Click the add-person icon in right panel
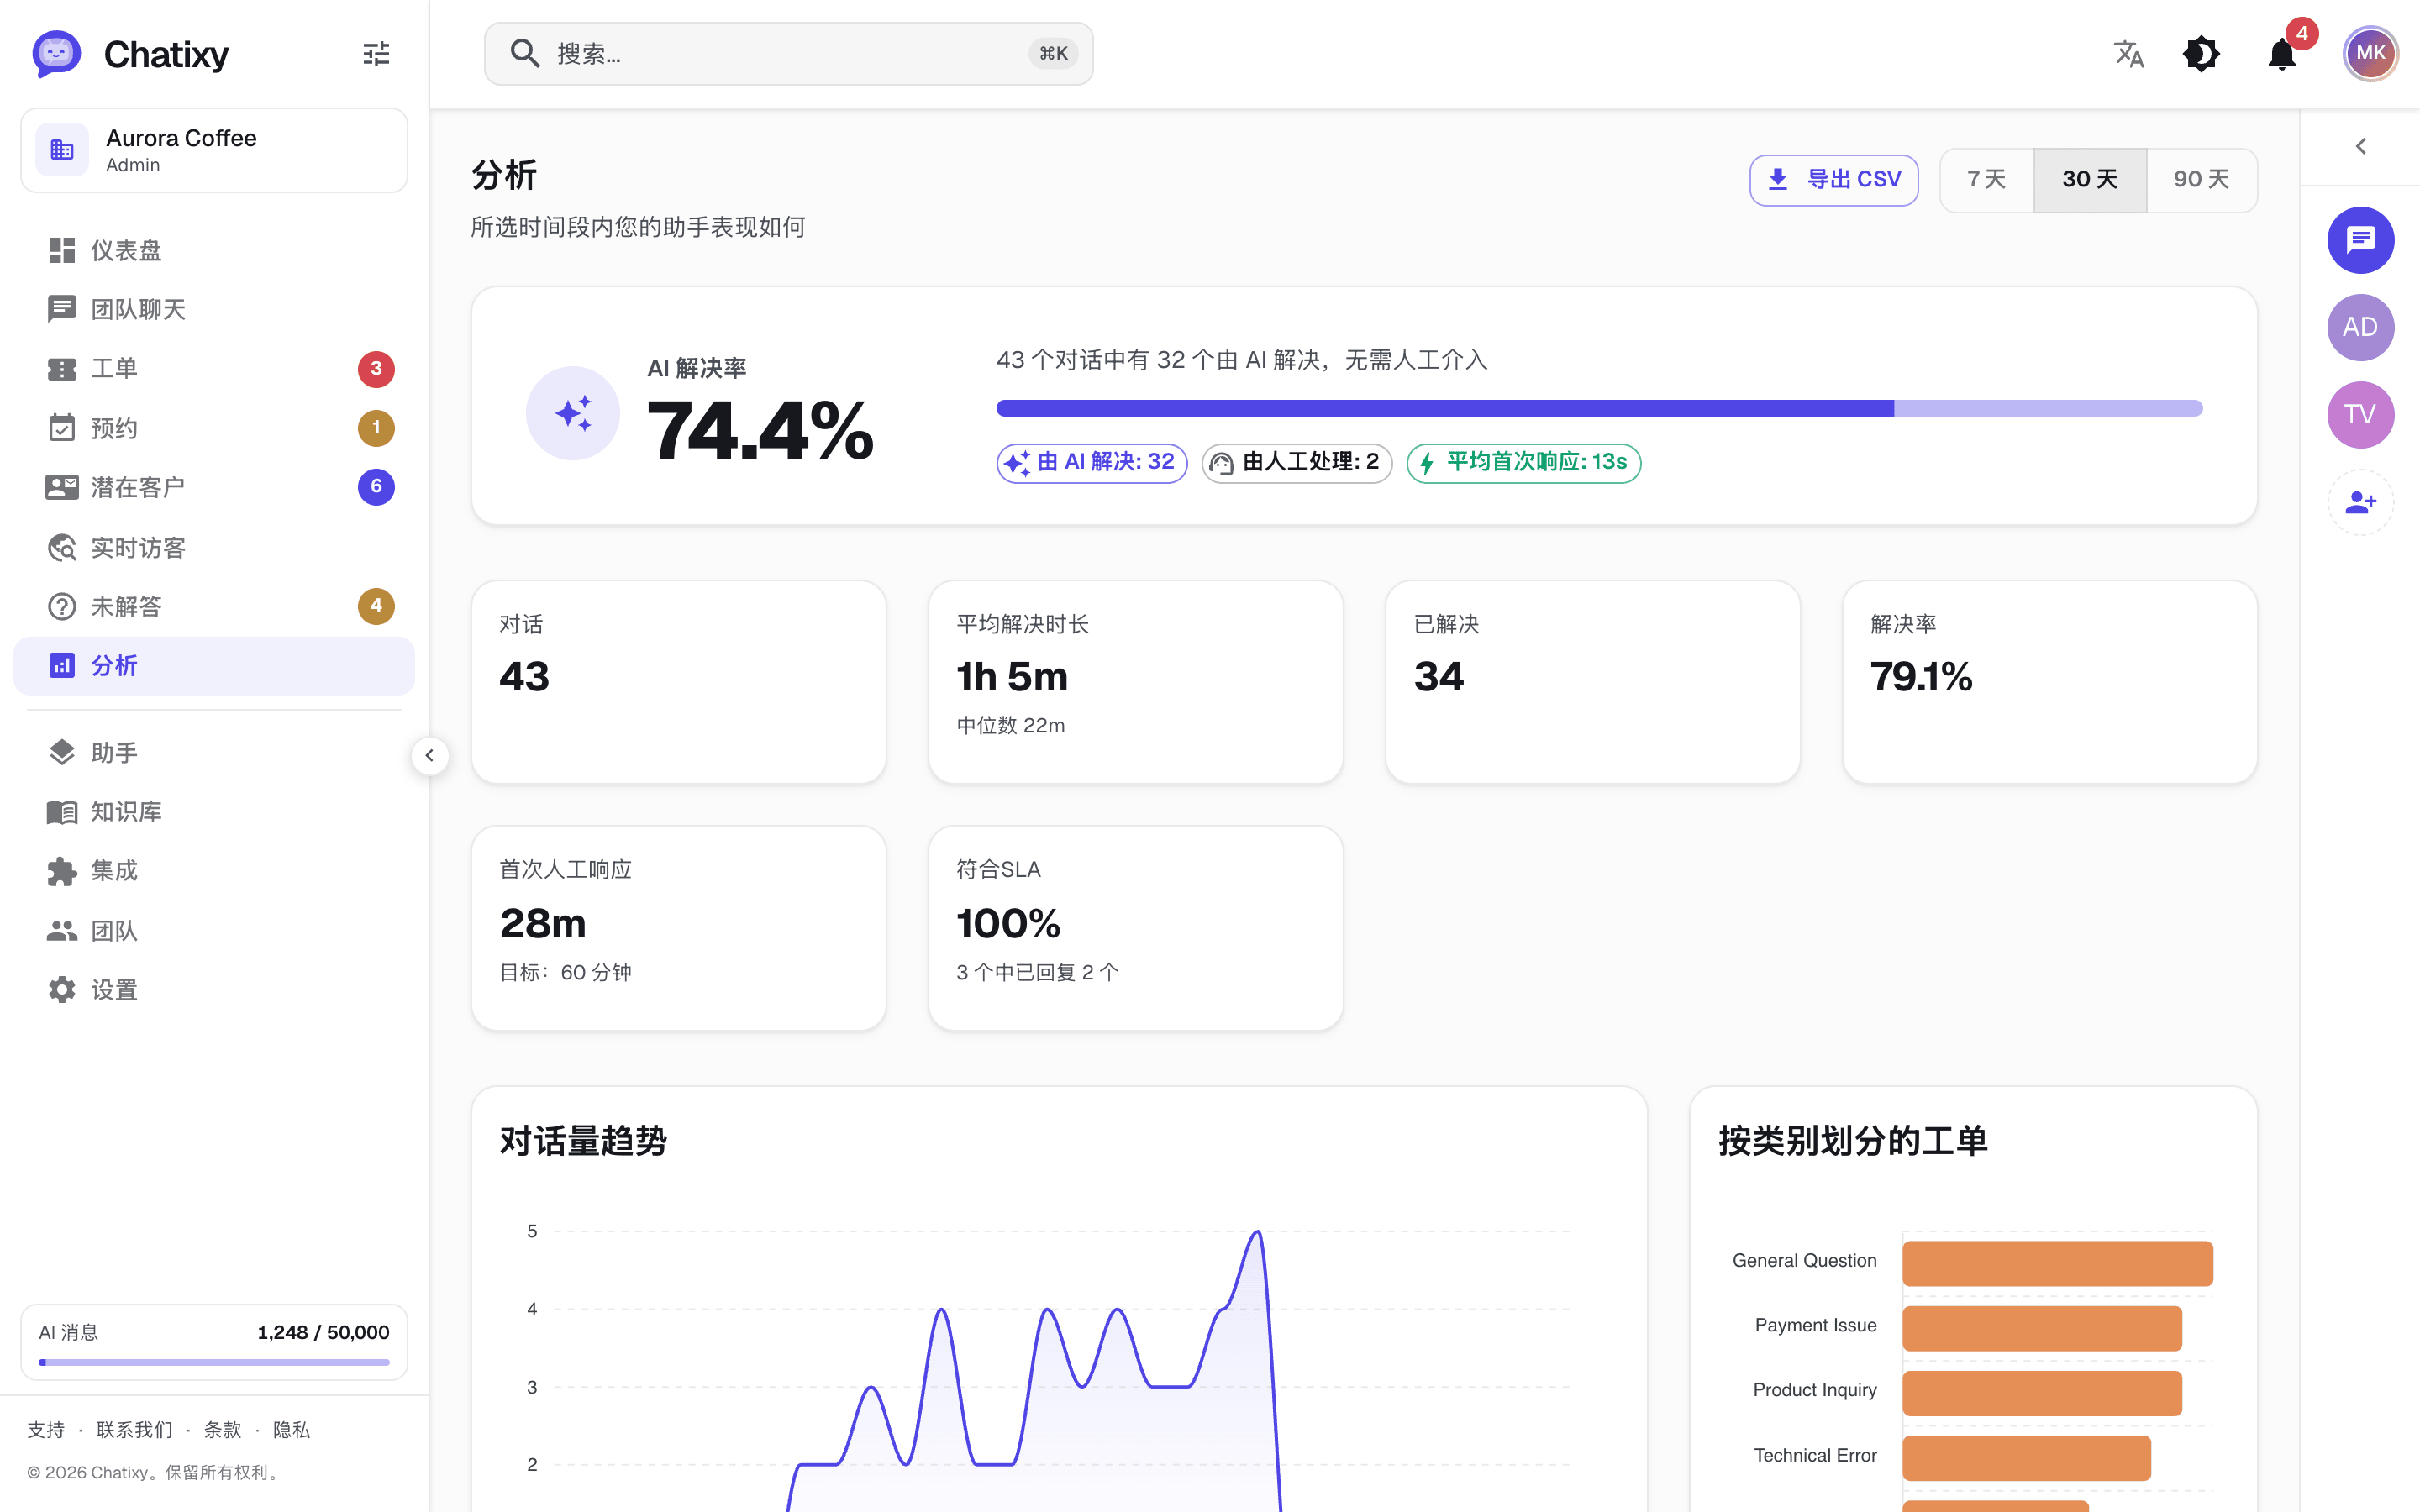This screenshot has height=1512, width=2420. (2360, 502)
